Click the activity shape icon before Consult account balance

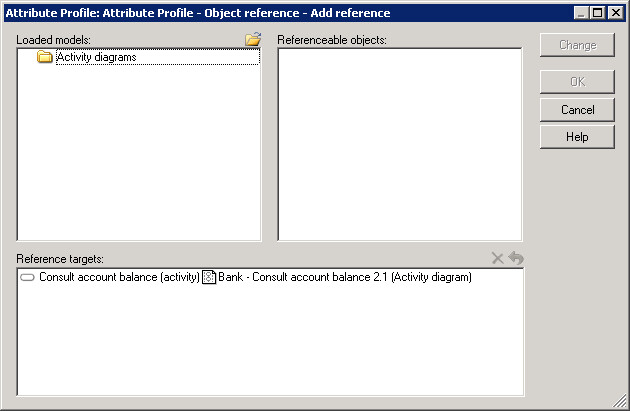(x=27, y=277)
